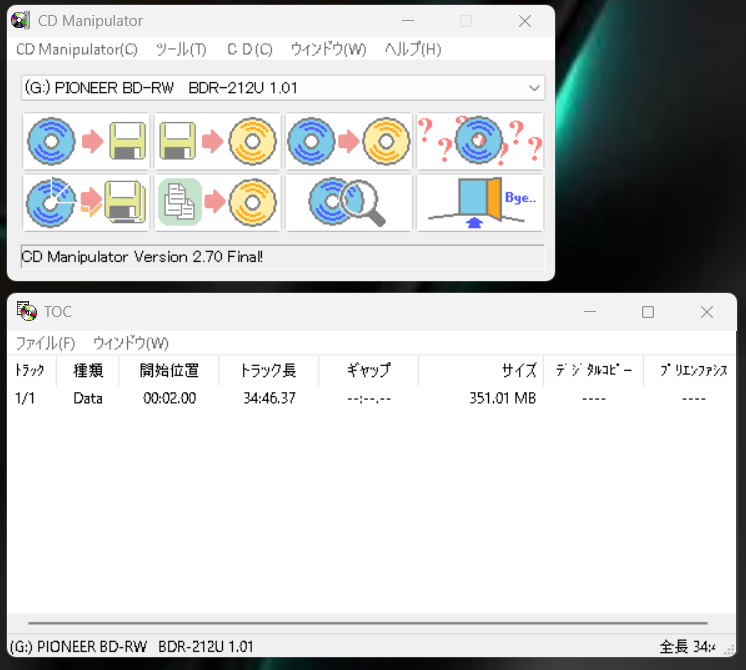Click the 開始位置 column header
The width and height of the screenshot is (746, 670).
168,371
